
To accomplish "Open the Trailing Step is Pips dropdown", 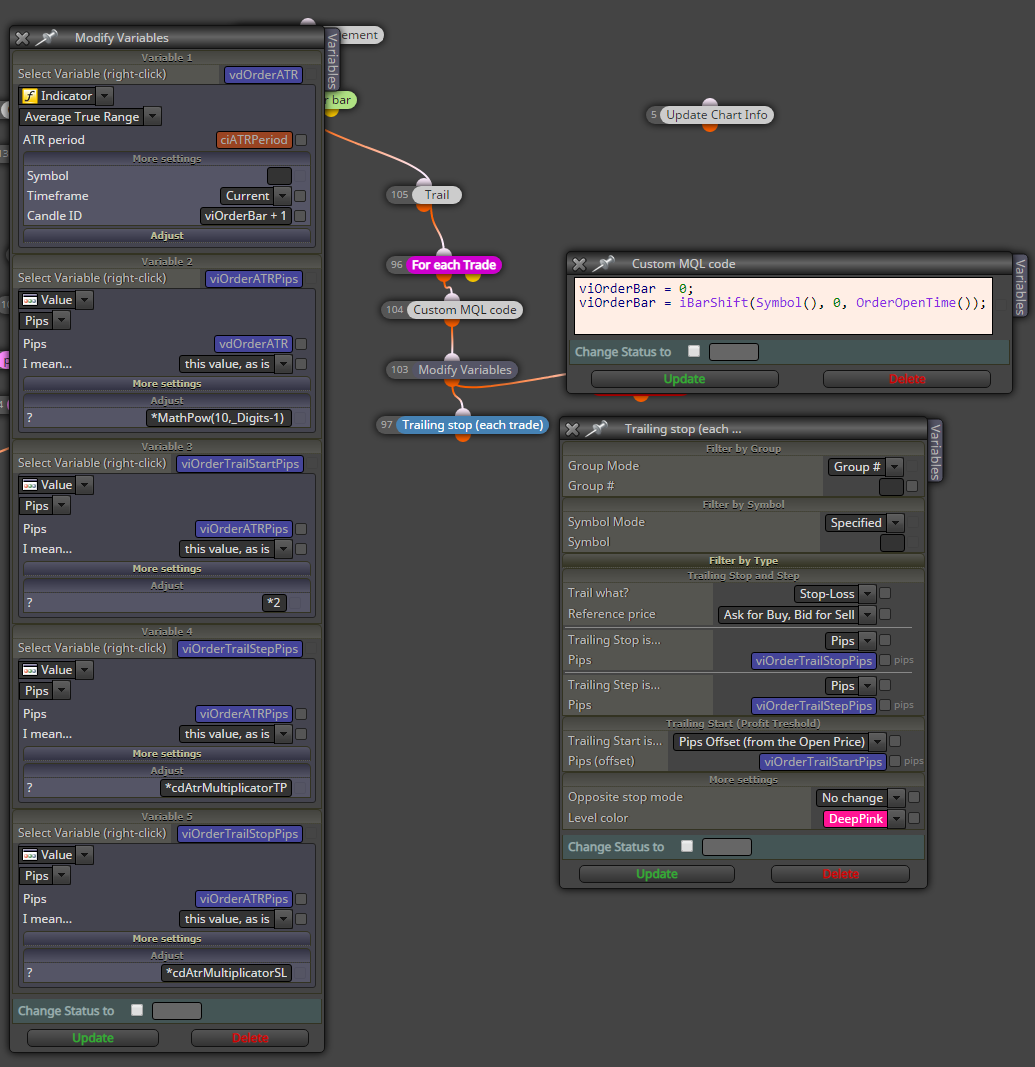I will tap(867, 686).
